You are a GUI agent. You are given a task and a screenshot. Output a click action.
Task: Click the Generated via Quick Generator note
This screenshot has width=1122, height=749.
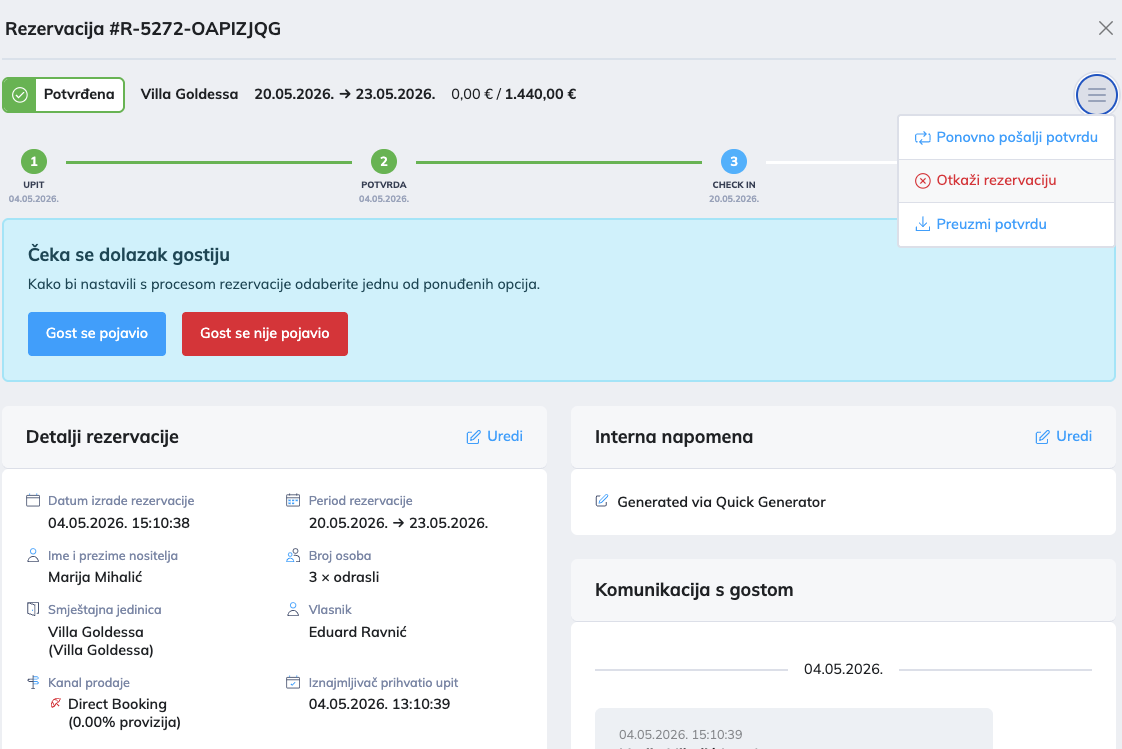721,502
